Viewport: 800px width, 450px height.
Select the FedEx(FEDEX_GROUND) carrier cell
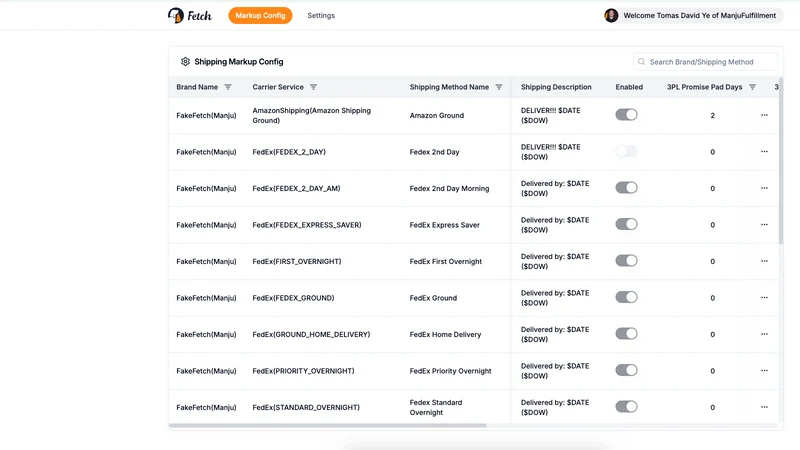293,298
